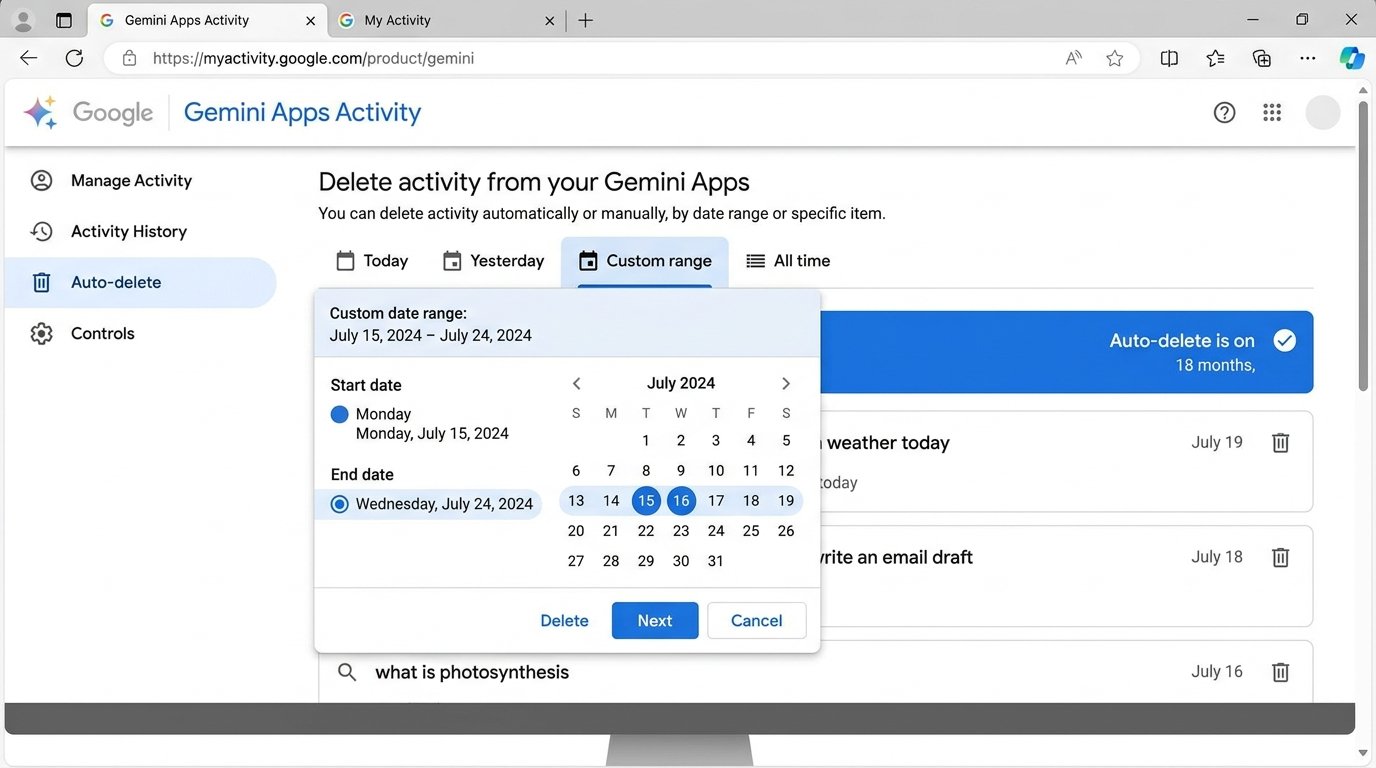Pick July 24 in the calendar
The height and width of the screenshot is (768, 1376).
click(x=716, y=531)
